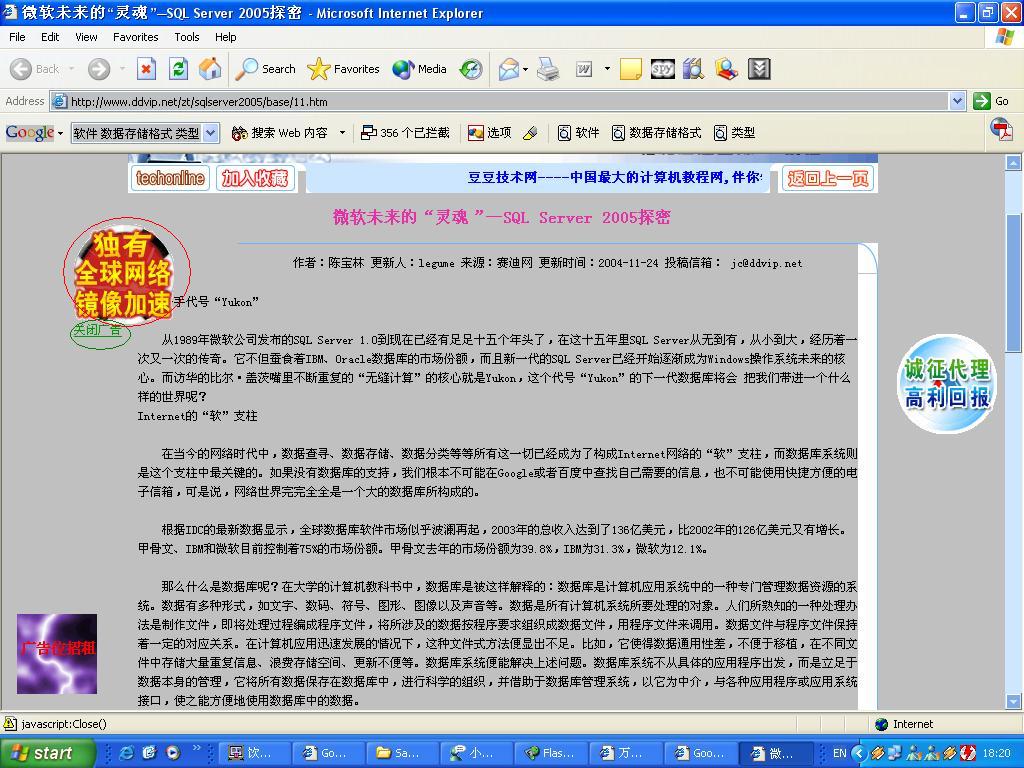Viewport: 1024px width, 768px height.
Task: Click the 独有全球网络镜像加速 ad
Action: 125,272
